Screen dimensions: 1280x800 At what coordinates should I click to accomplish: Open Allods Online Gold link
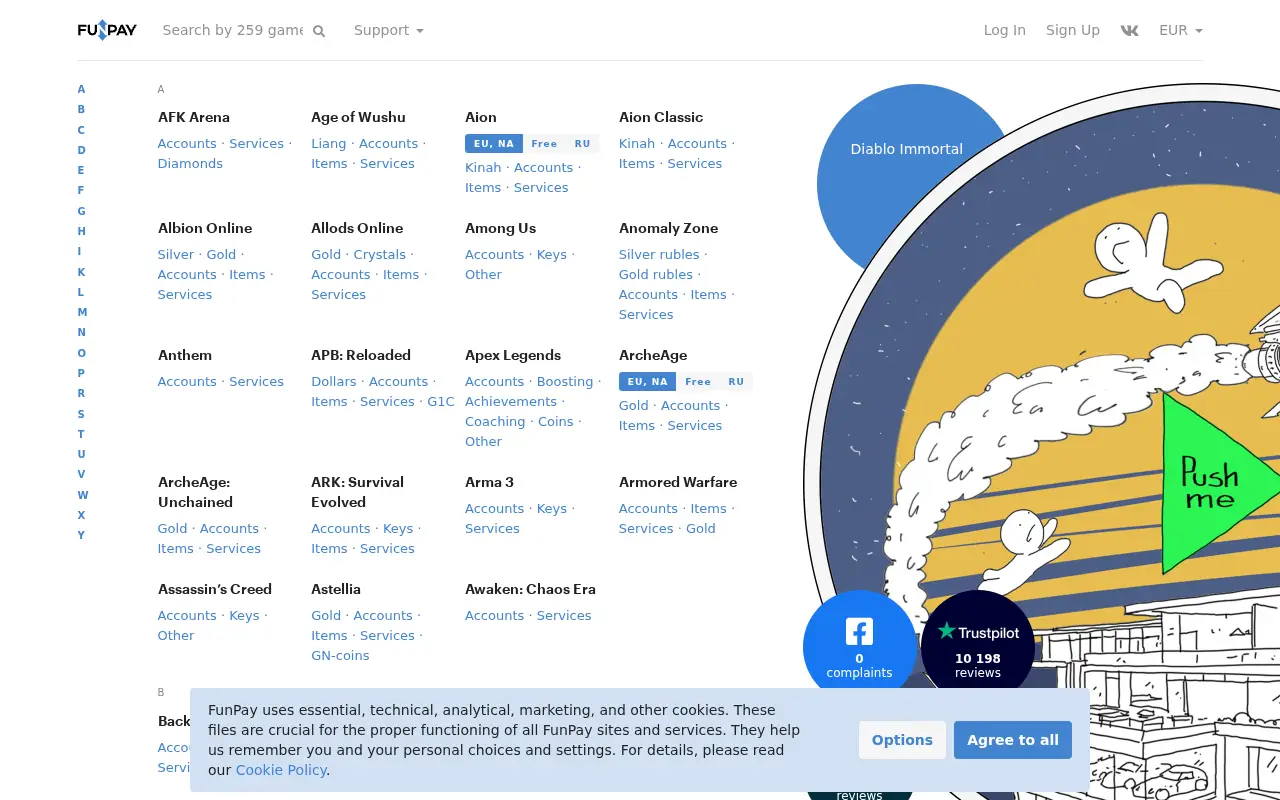click(326, 254)
